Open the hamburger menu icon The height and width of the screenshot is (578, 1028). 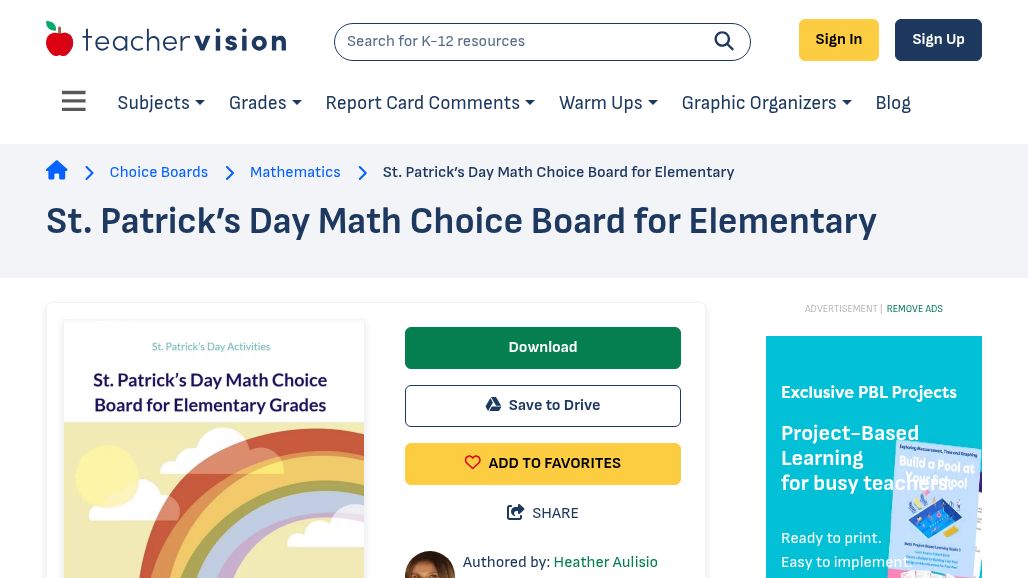74,102
